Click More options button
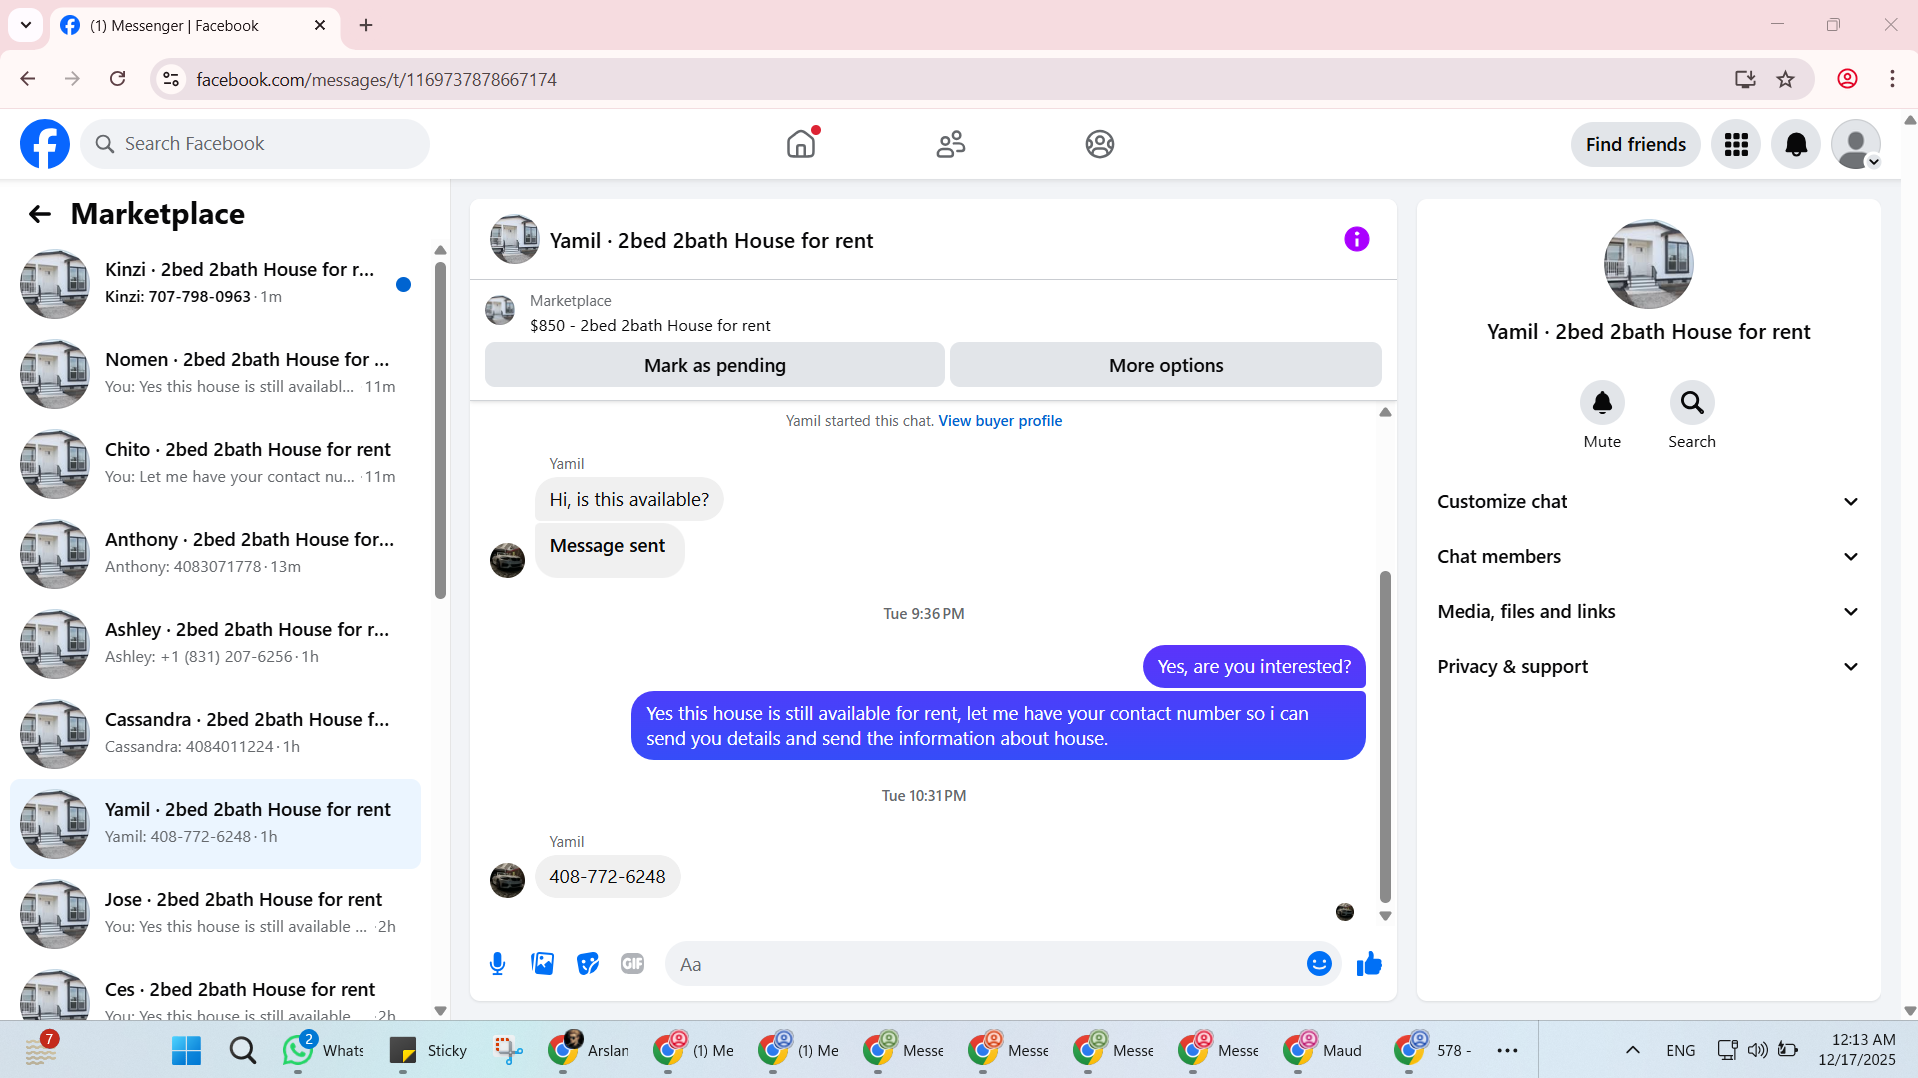 click(x=1166, y=365)
